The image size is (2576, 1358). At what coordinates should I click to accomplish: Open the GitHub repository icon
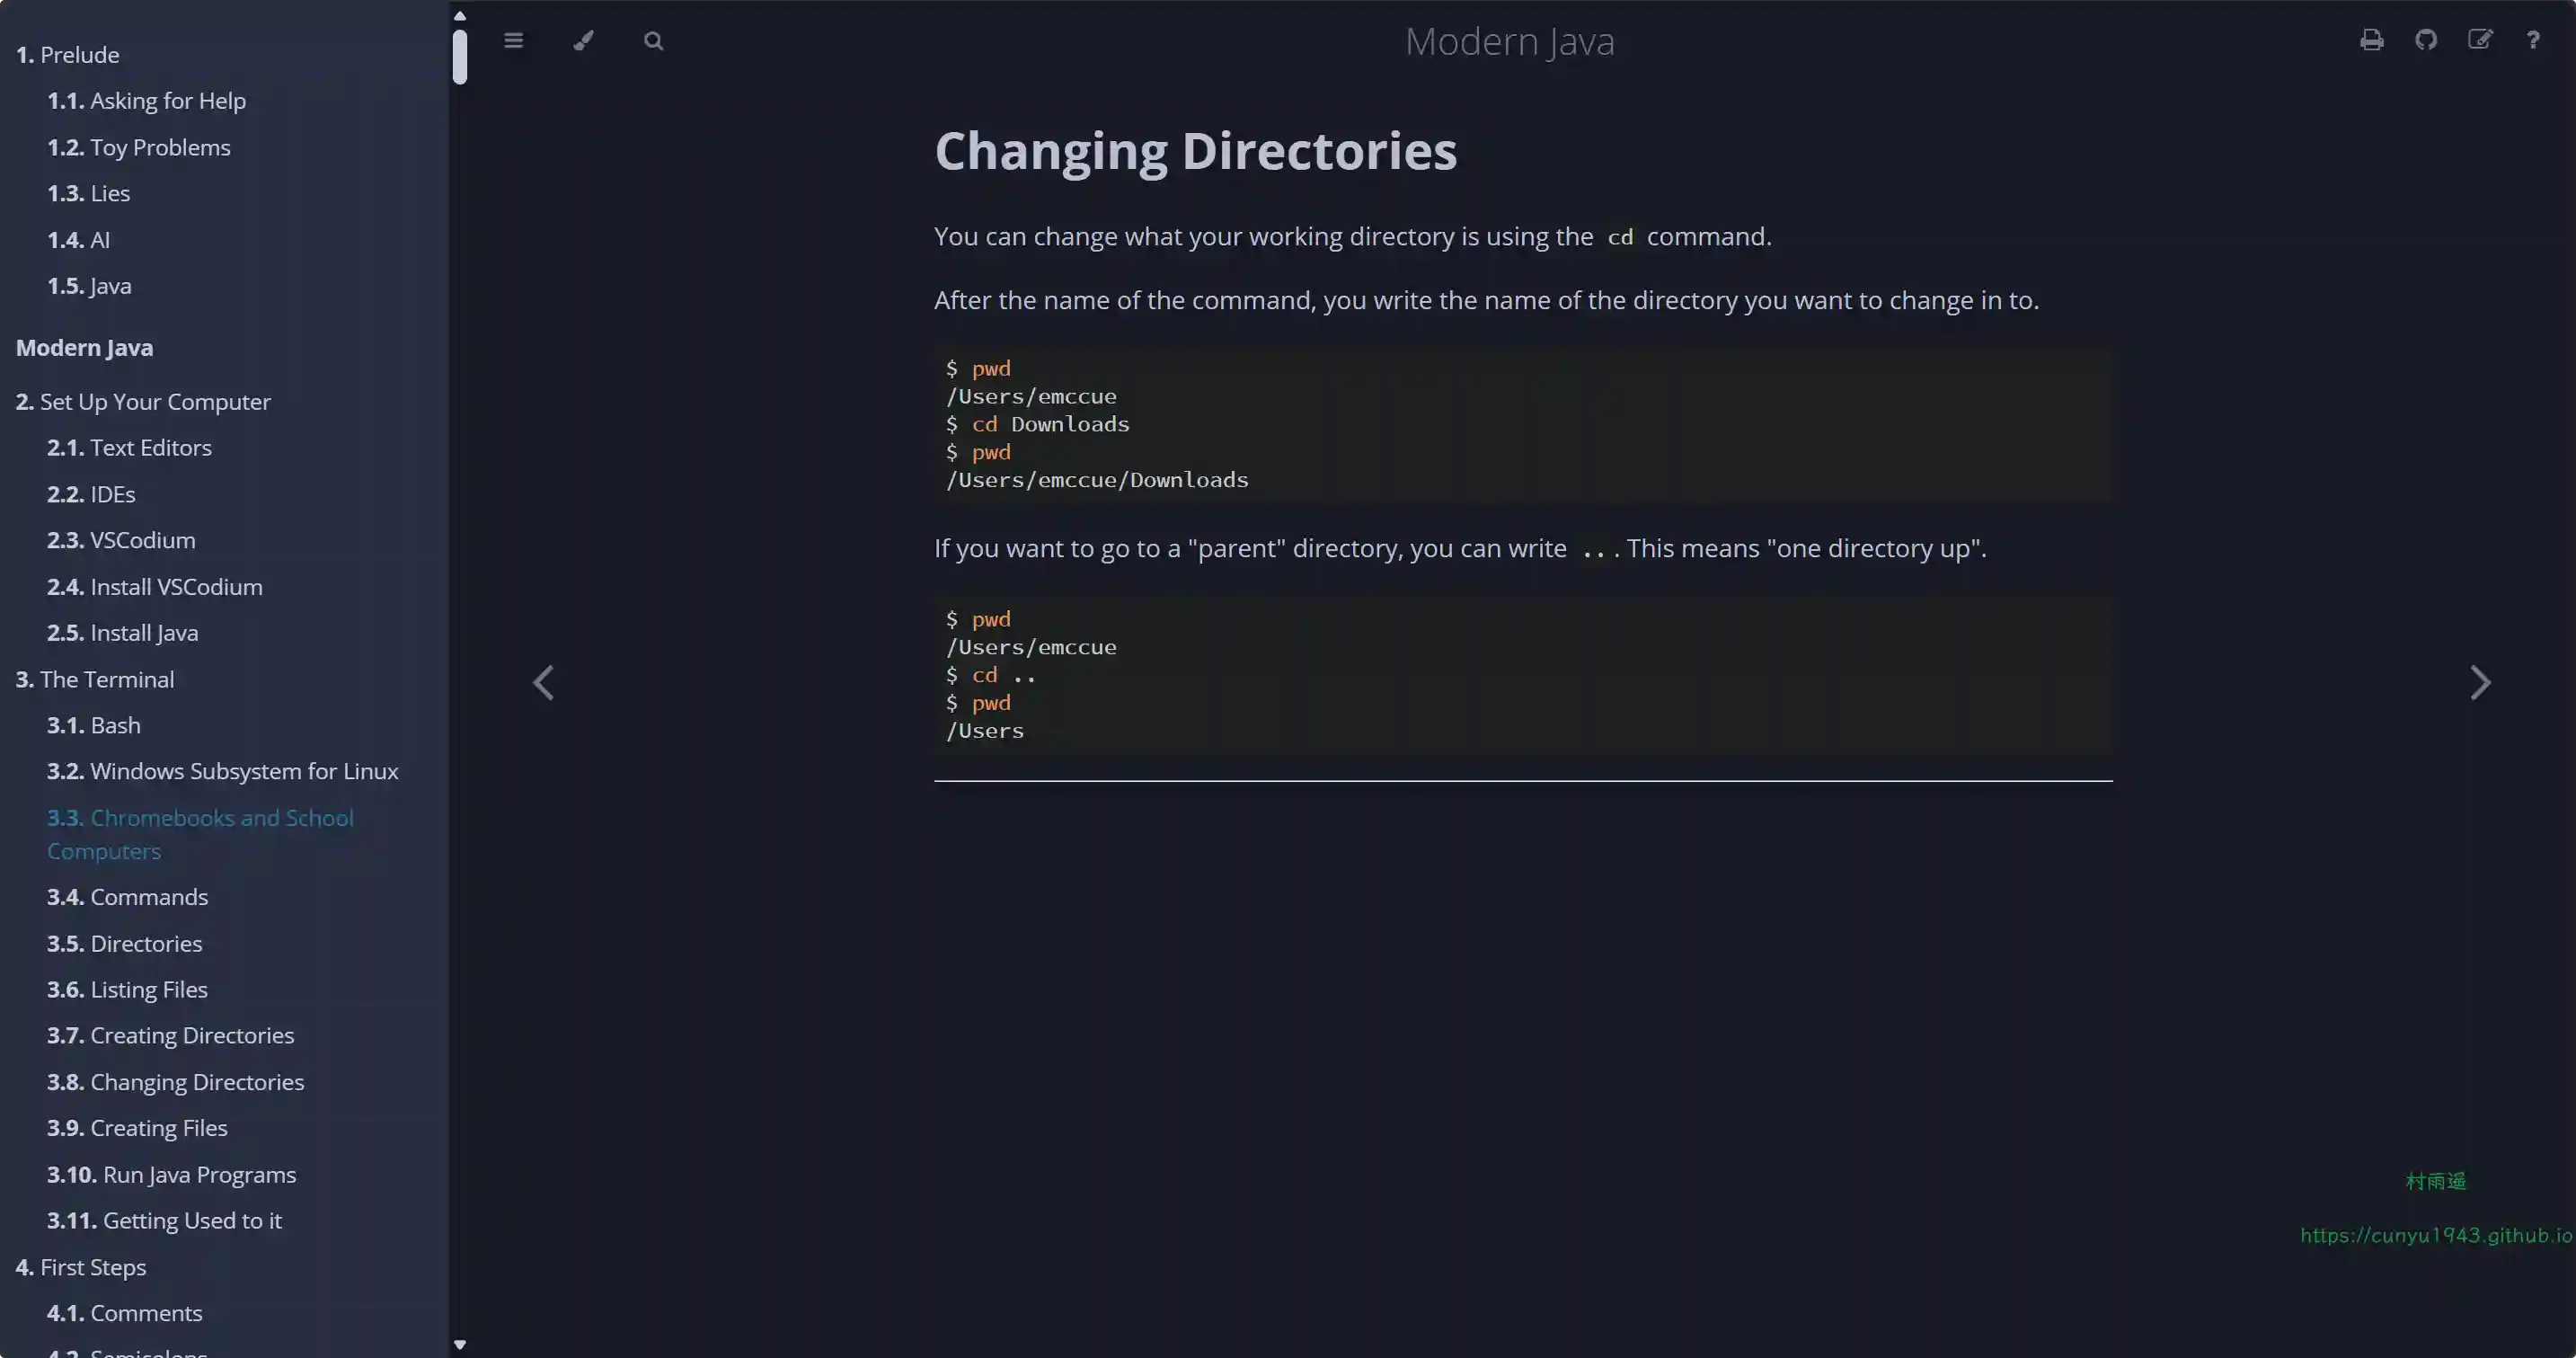click(2426, 41)
